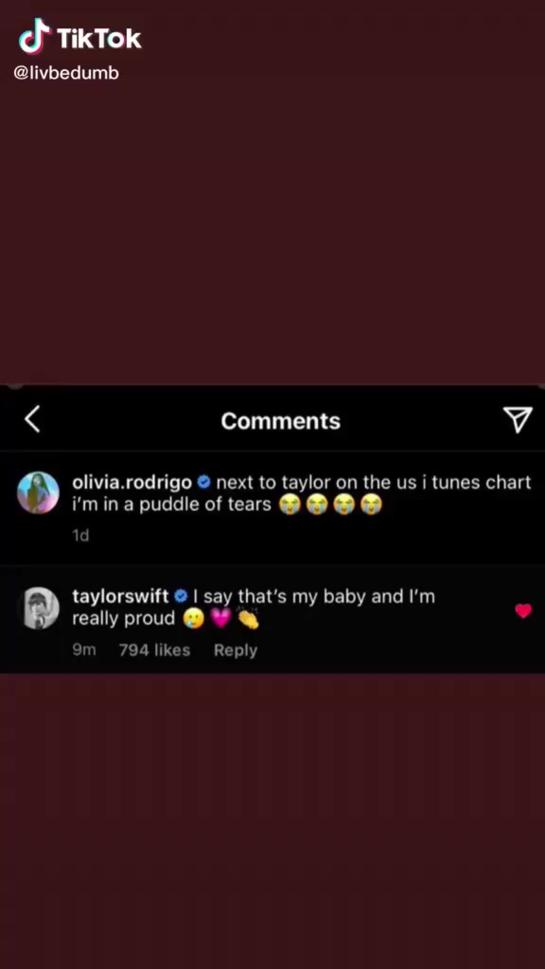Tap the paper plane direct message icon
This screenshot has height=969, width=545.
pos(517,420)
